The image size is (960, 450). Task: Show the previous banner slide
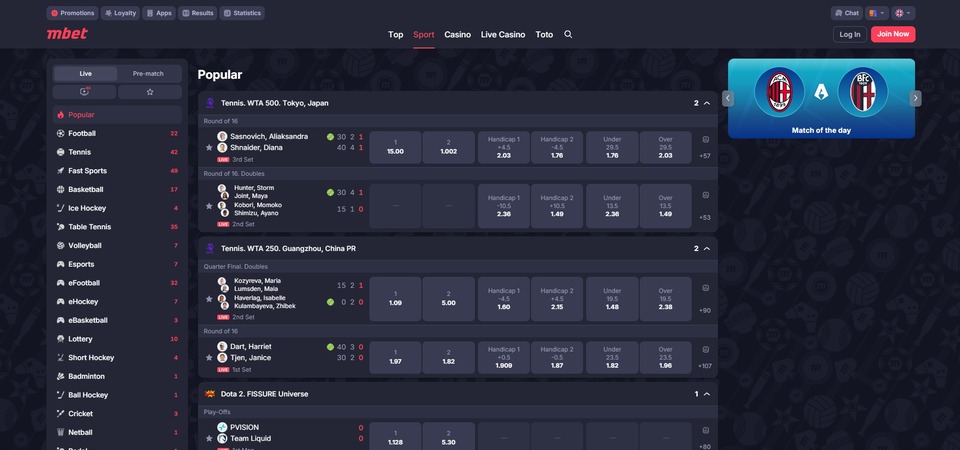(728, 98)
